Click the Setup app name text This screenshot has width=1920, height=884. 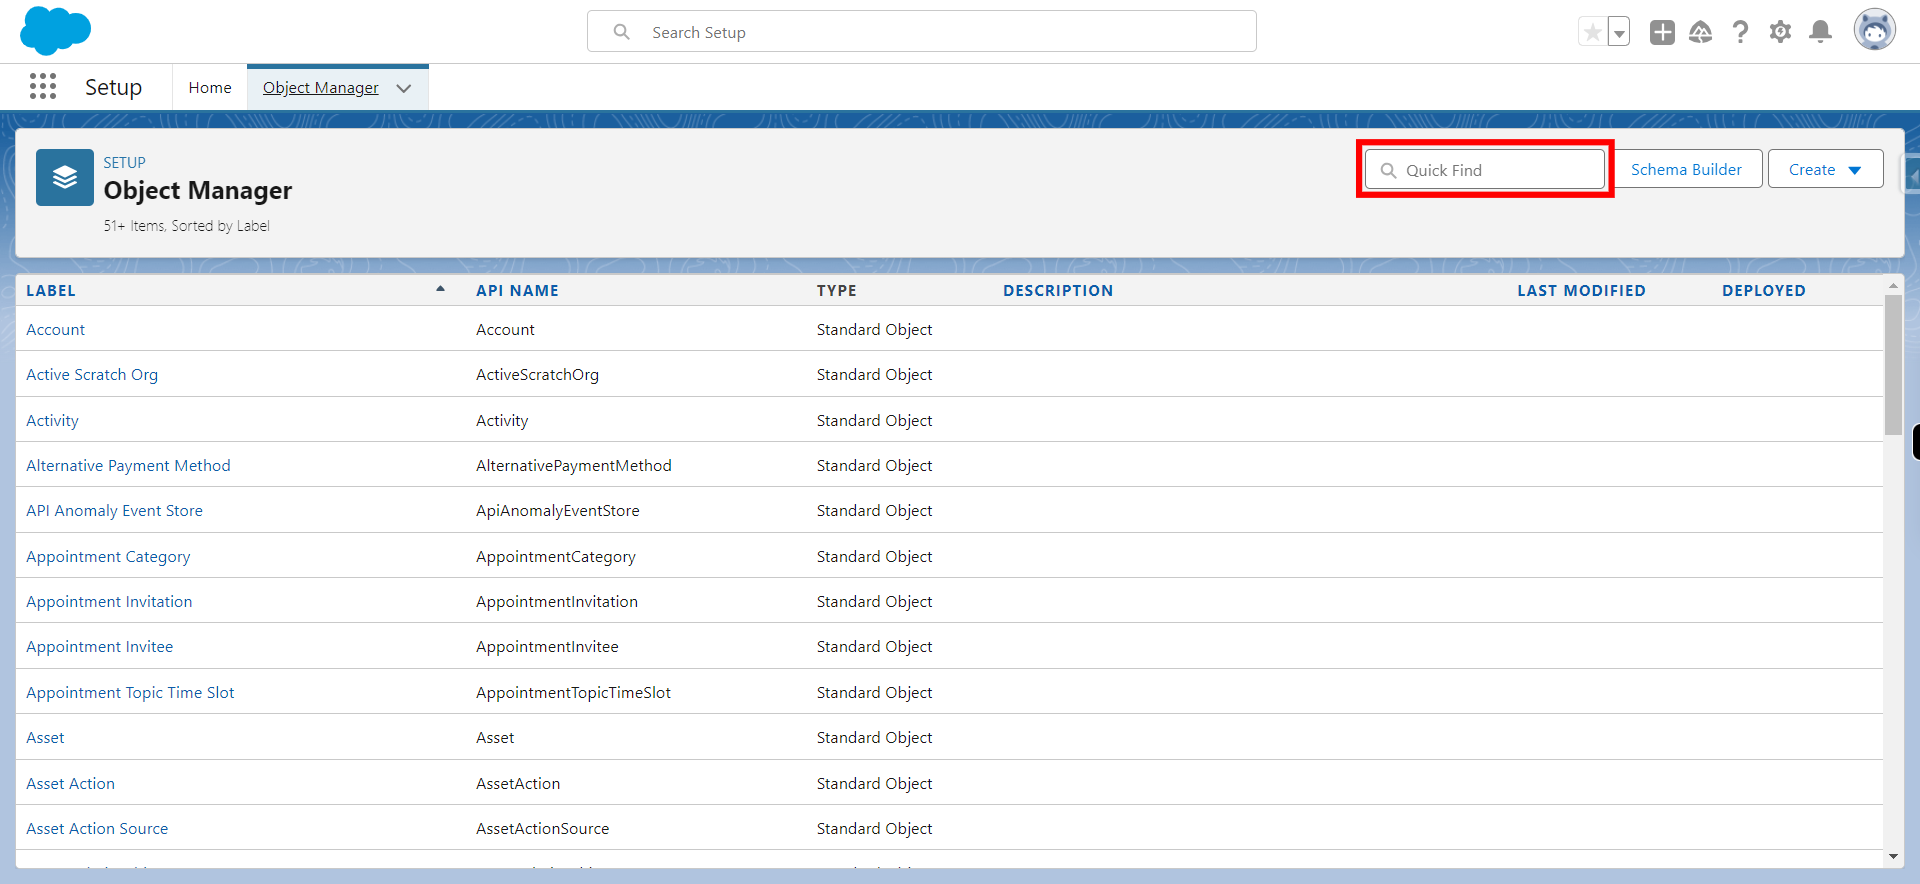coord(113,88)
